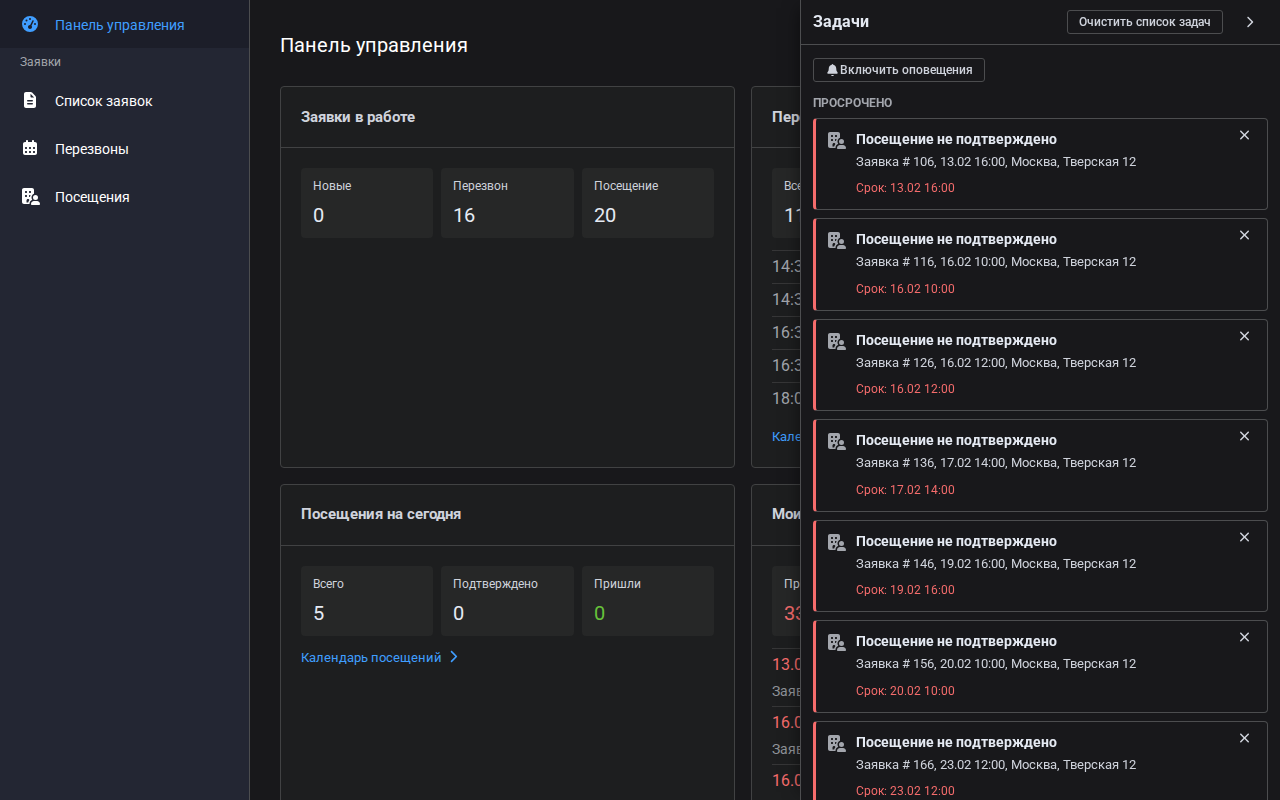Click the dashboard gauge icon in sidebar
1280x800 pixels.
tap(30, 24)
